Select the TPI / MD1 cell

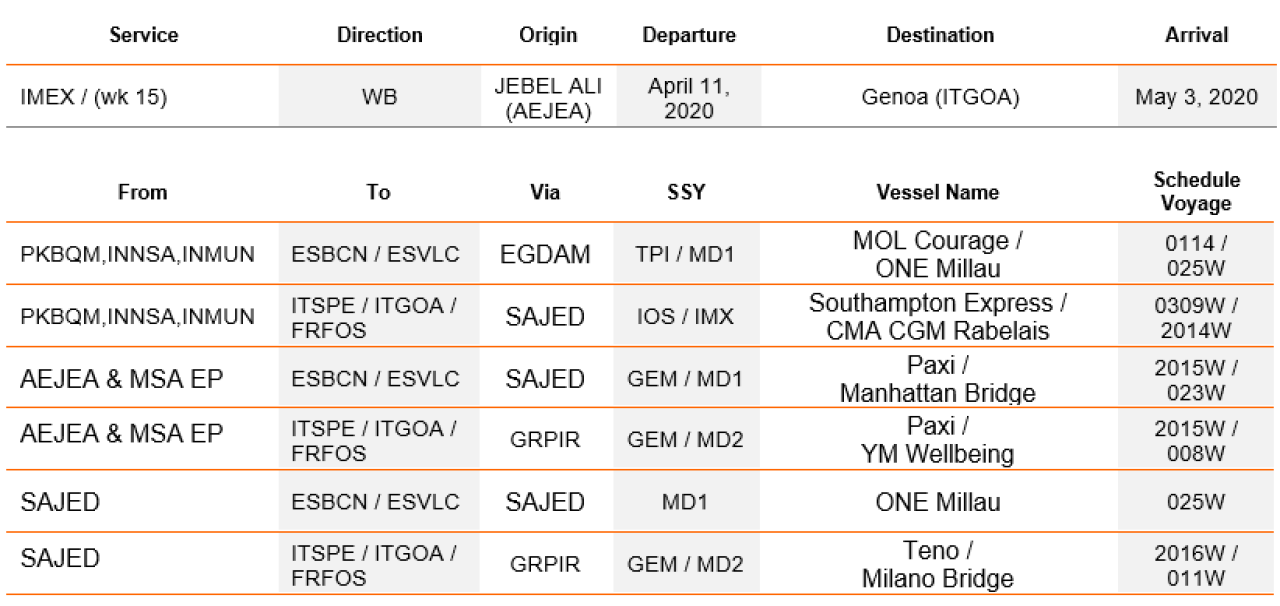coord(686,255)
